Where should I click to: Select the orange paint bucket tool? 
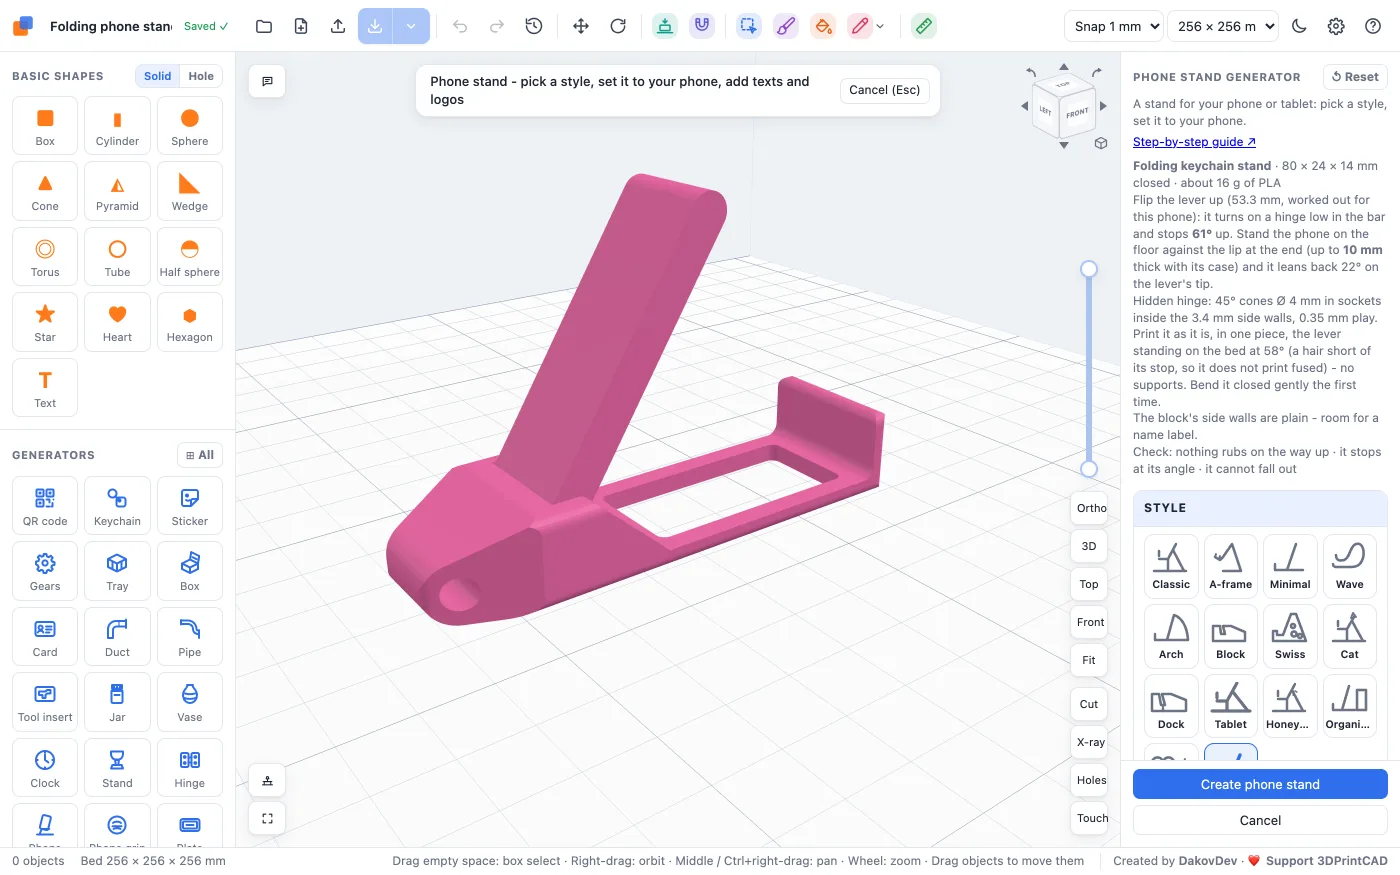pos(823,26)
